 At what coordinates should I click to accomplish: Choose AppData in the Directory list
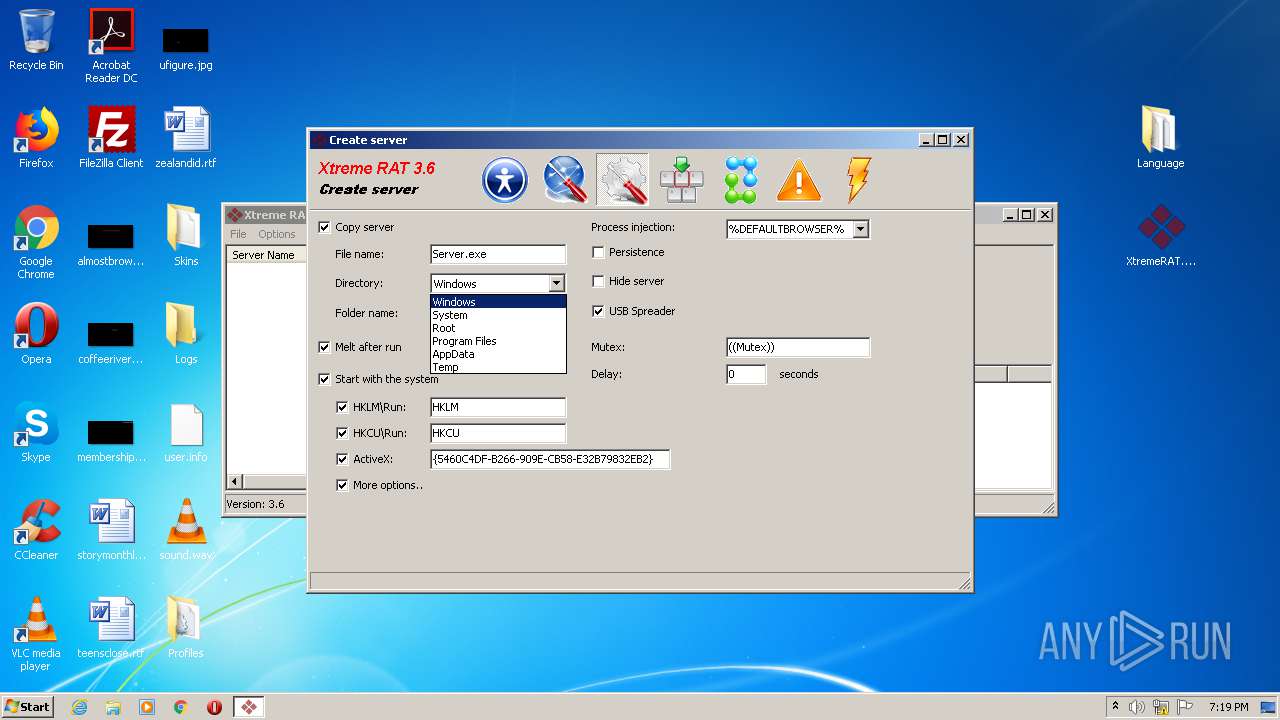(498, 354)
